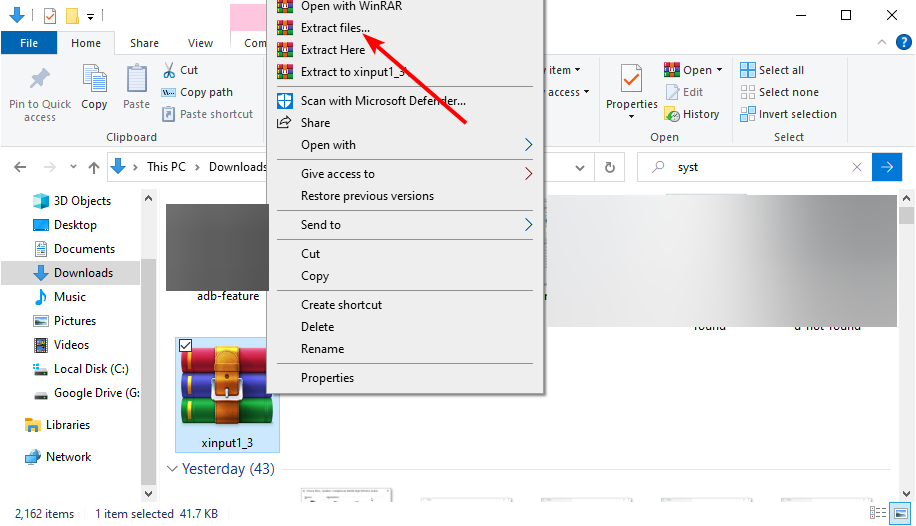
Task: Open Network in the navigation pane
Action: click(57, 456)
